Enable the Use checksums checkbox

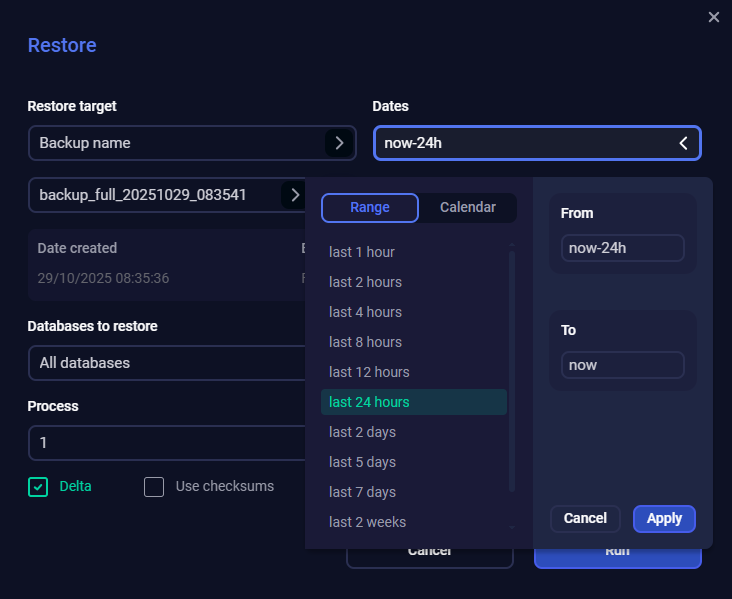point(154,487)
